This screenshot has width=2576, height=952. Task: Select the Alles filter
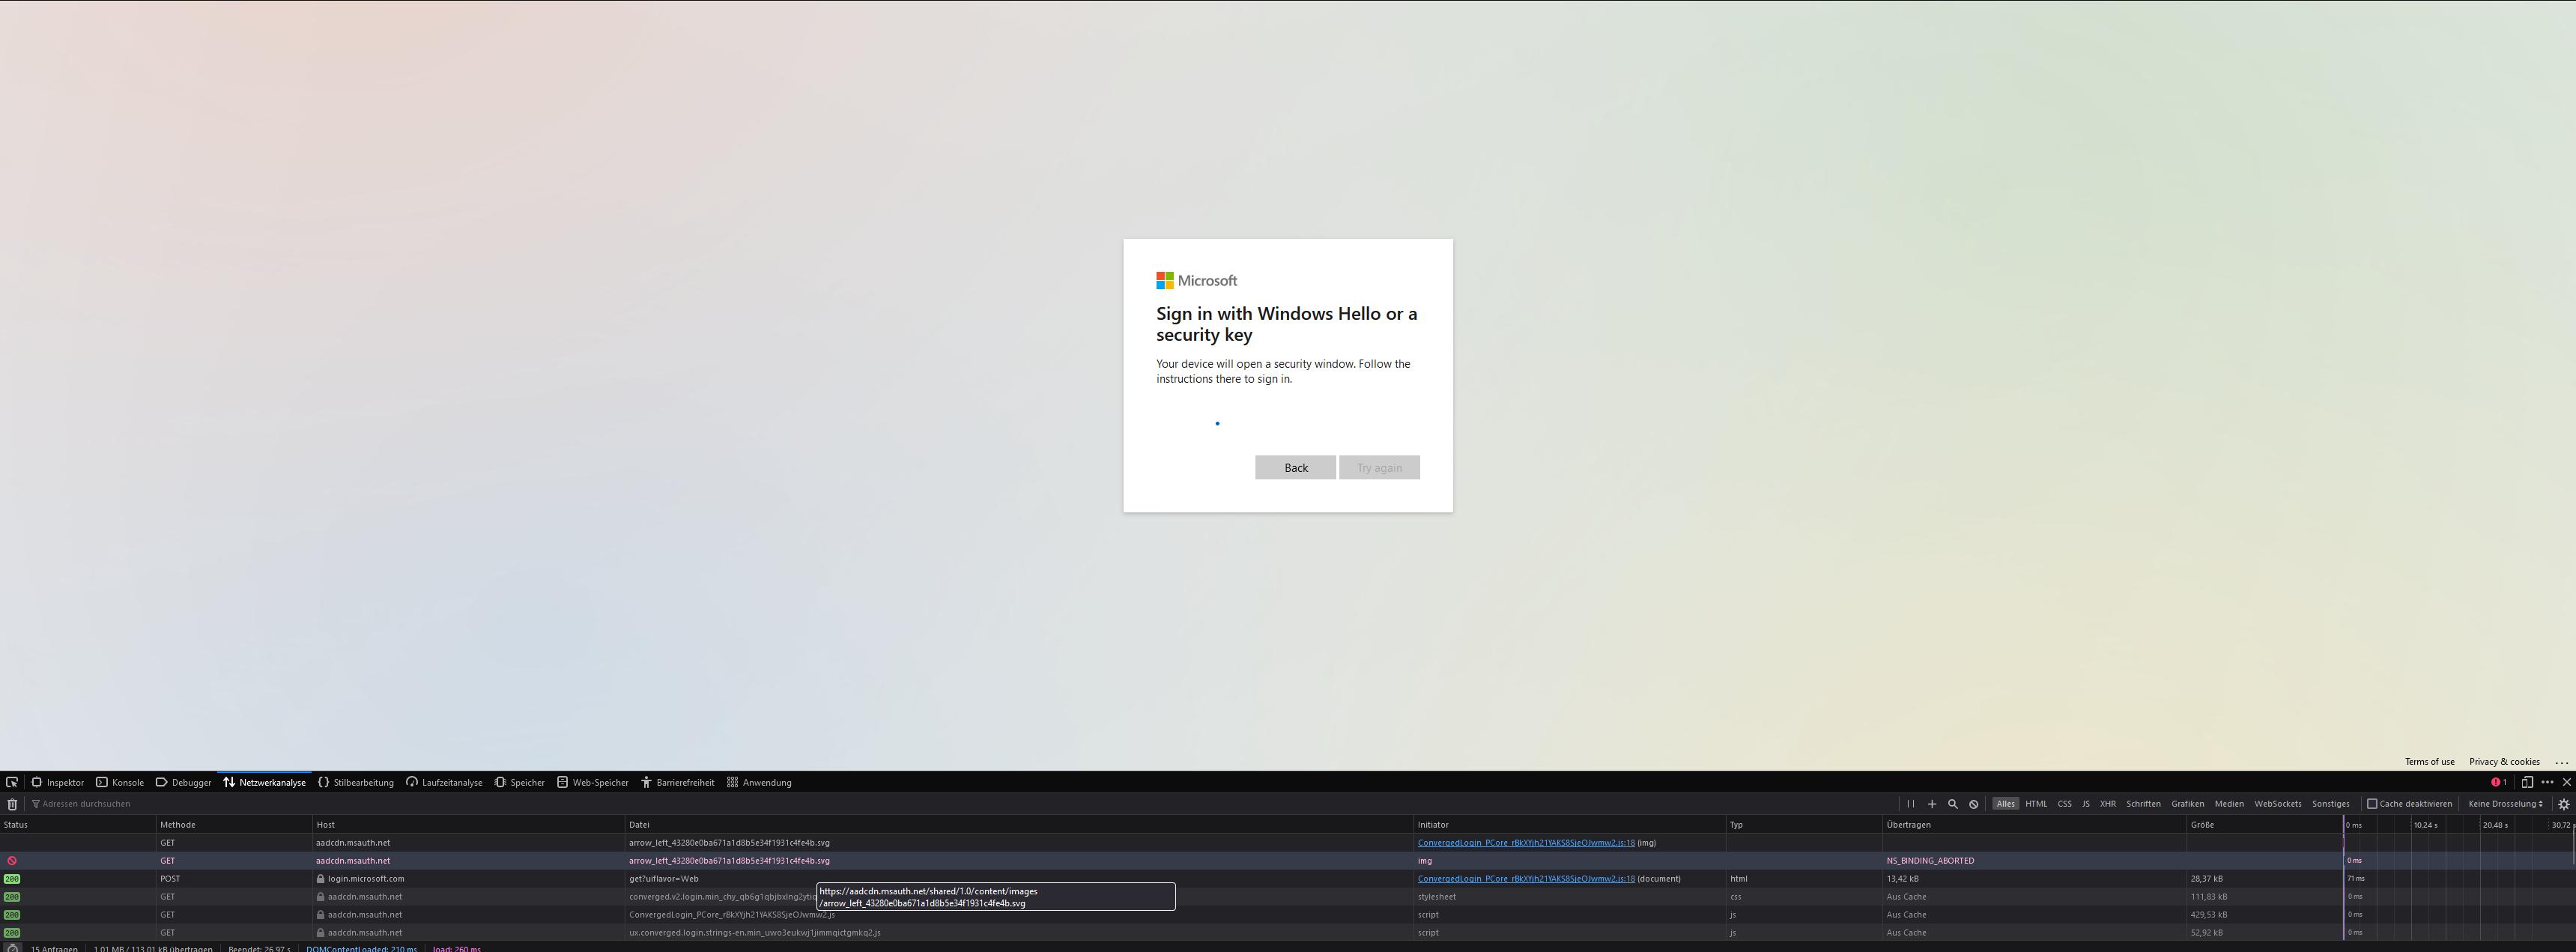point(2005,804)
